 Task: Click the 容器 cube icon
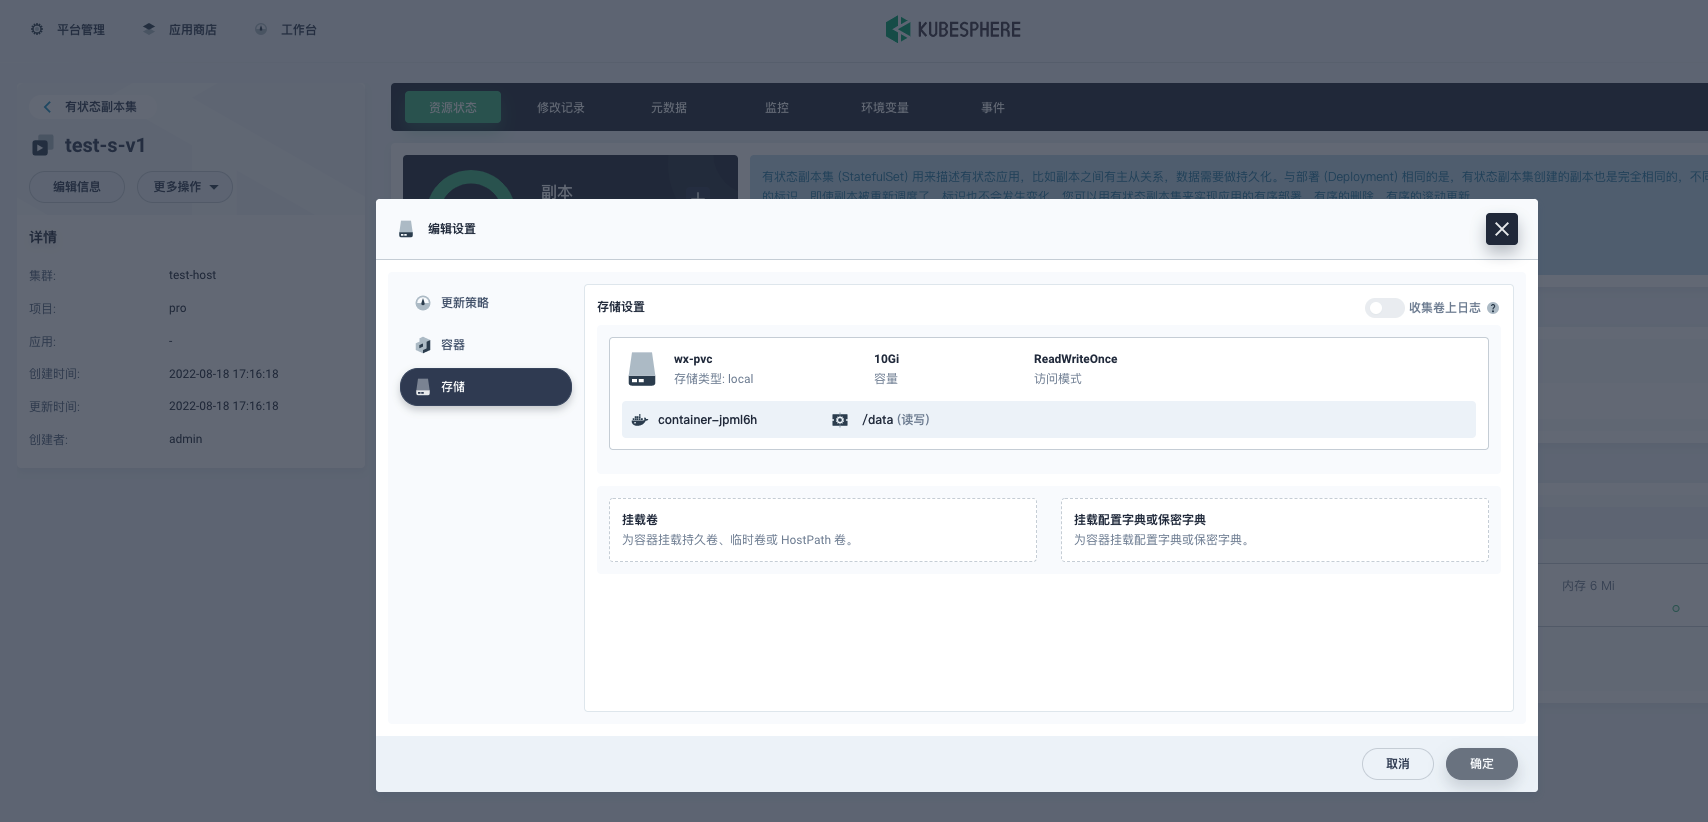coord(423,345)
